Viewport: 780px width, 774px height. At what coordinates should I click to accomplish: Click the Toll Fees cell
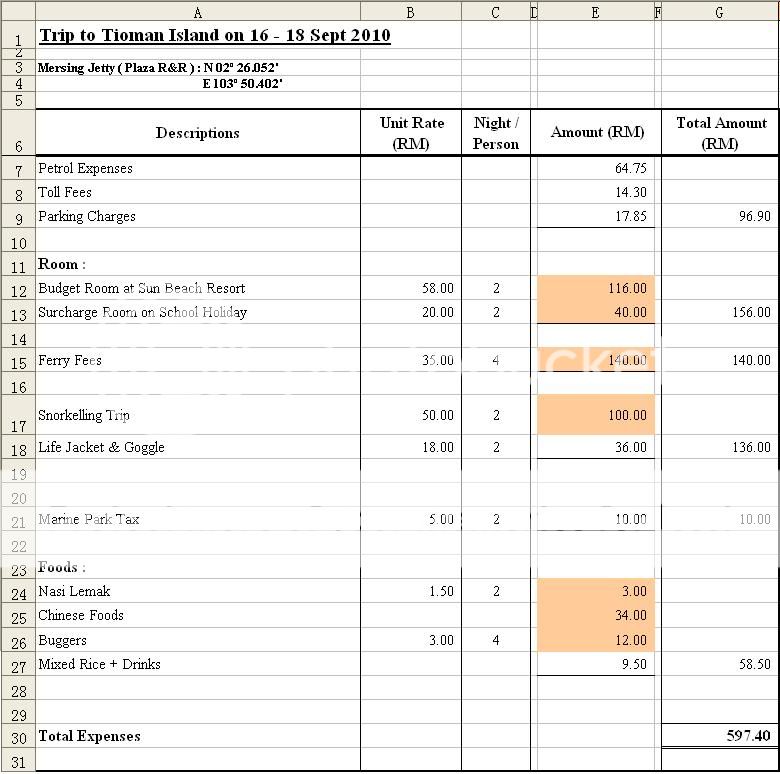point(198,192)
